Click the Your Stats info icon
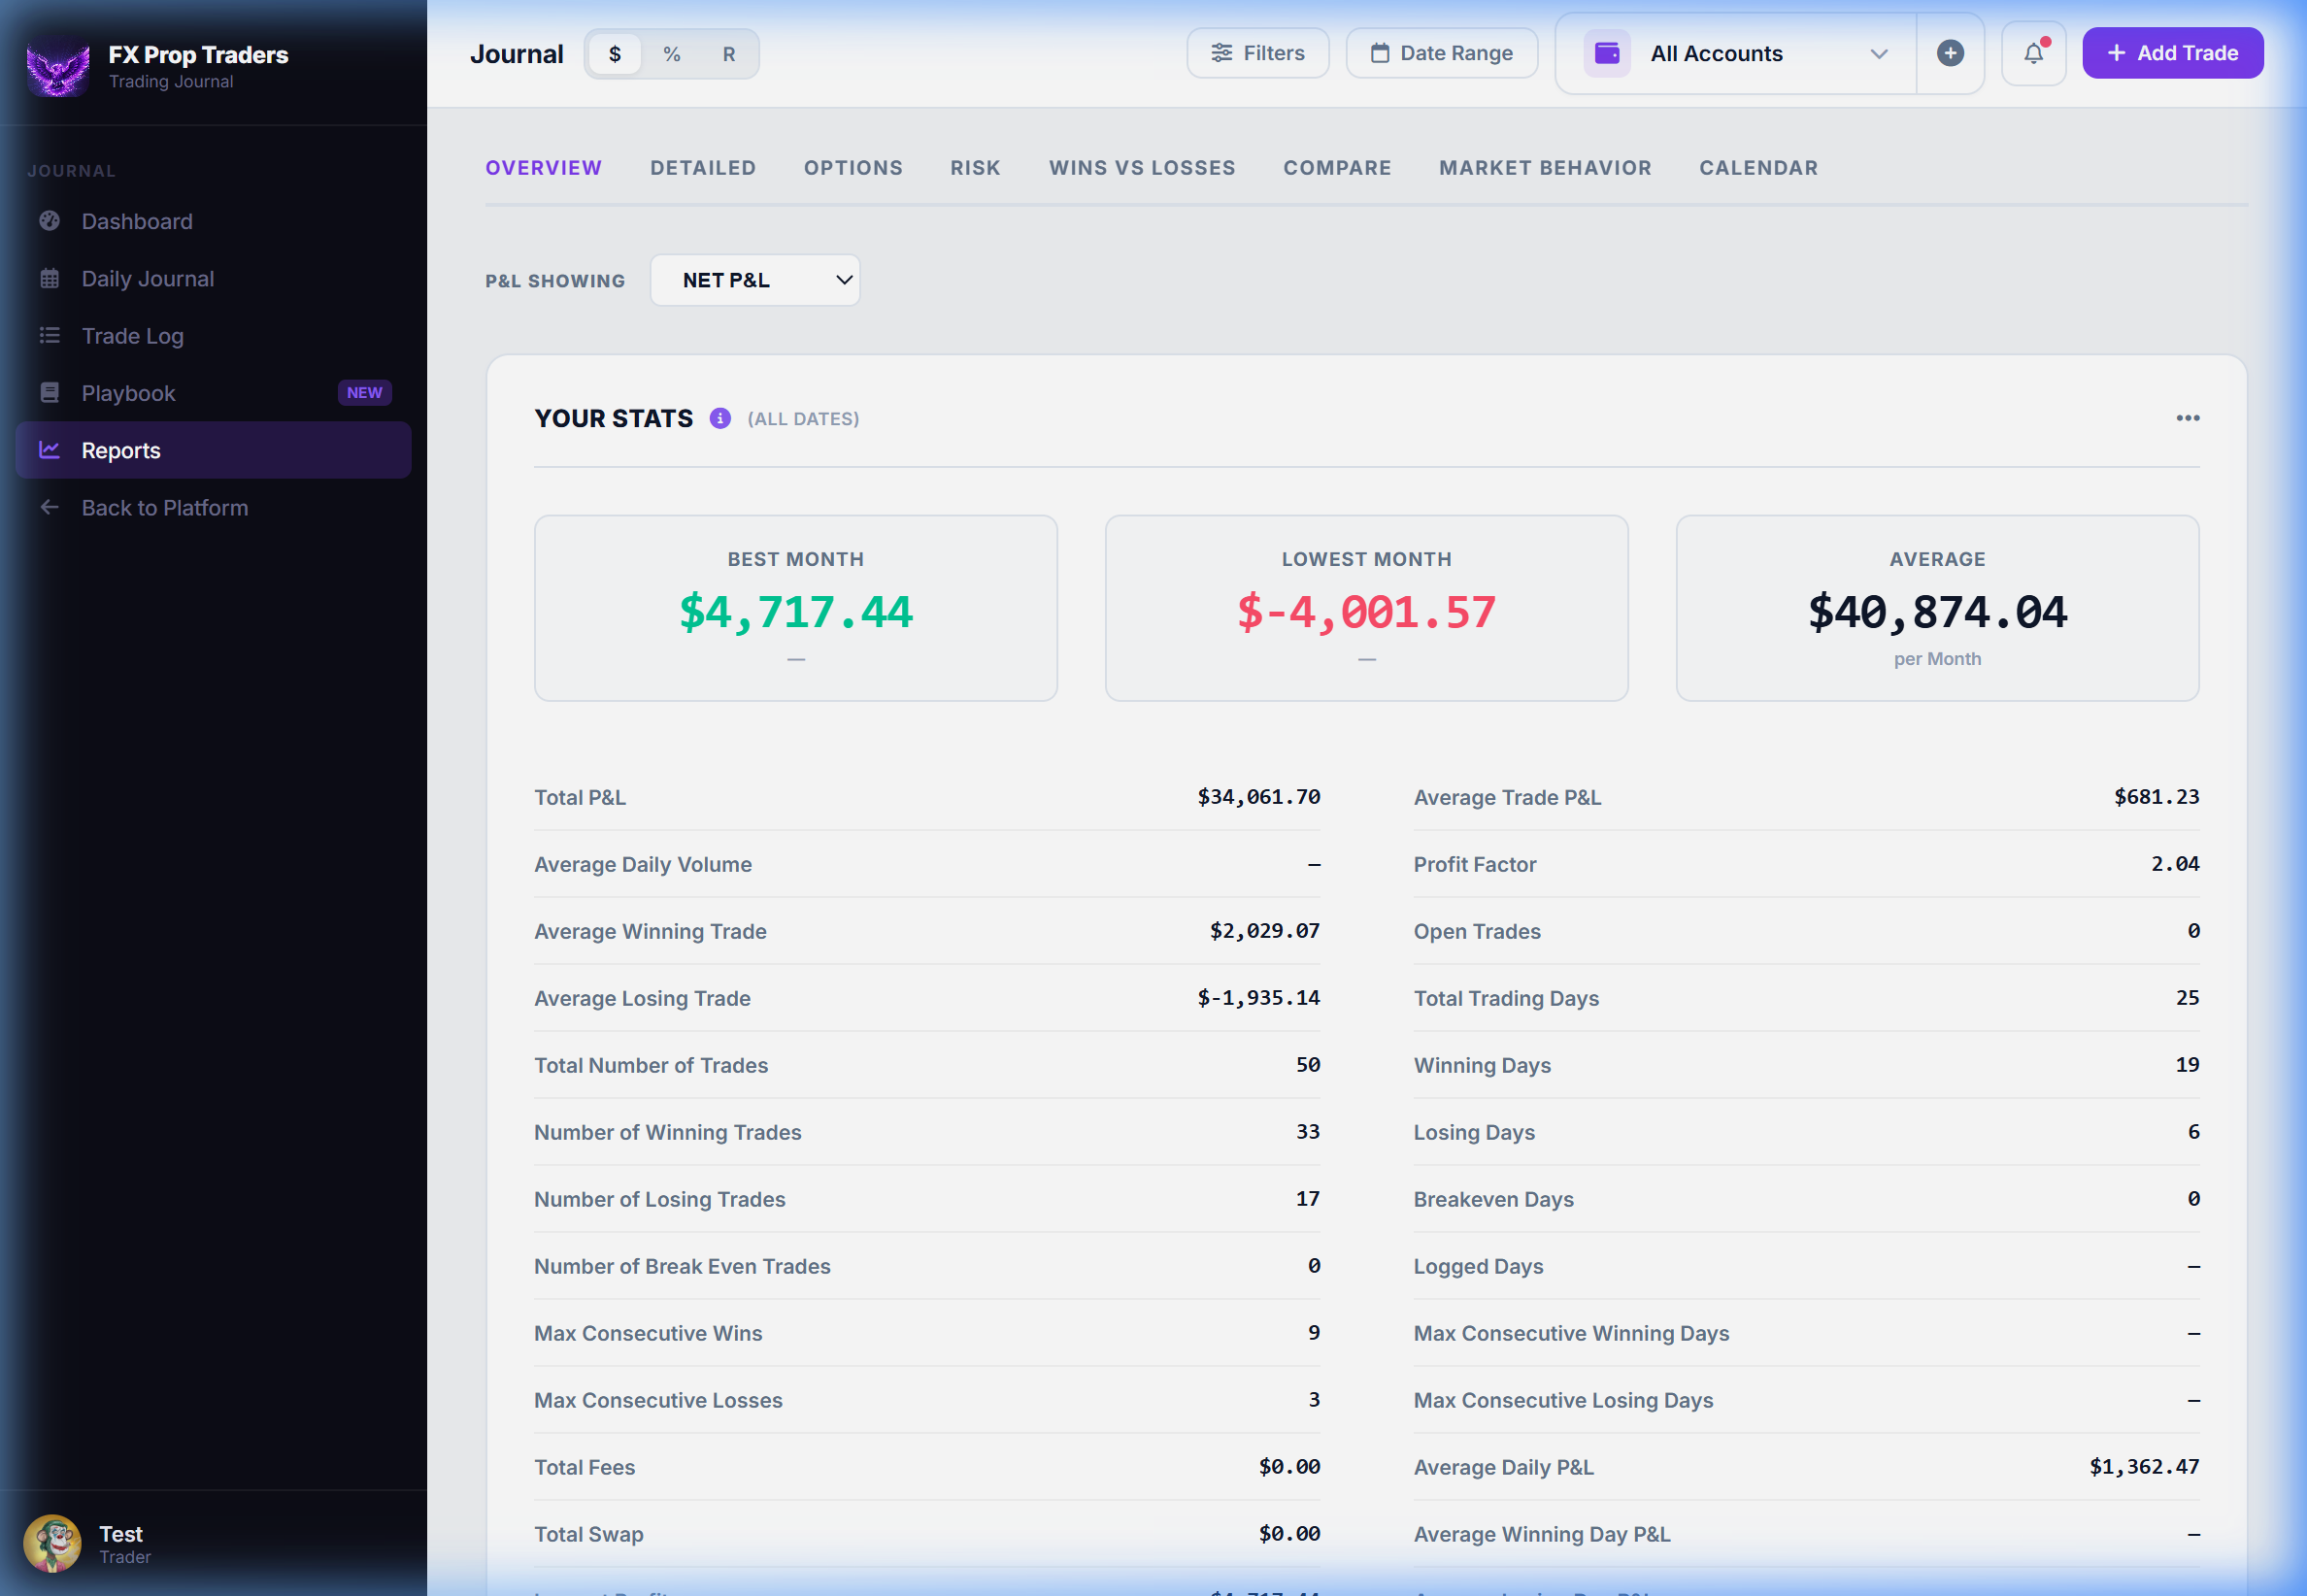The width and height of the screenshot is (2307, 1596). (720, 419)
